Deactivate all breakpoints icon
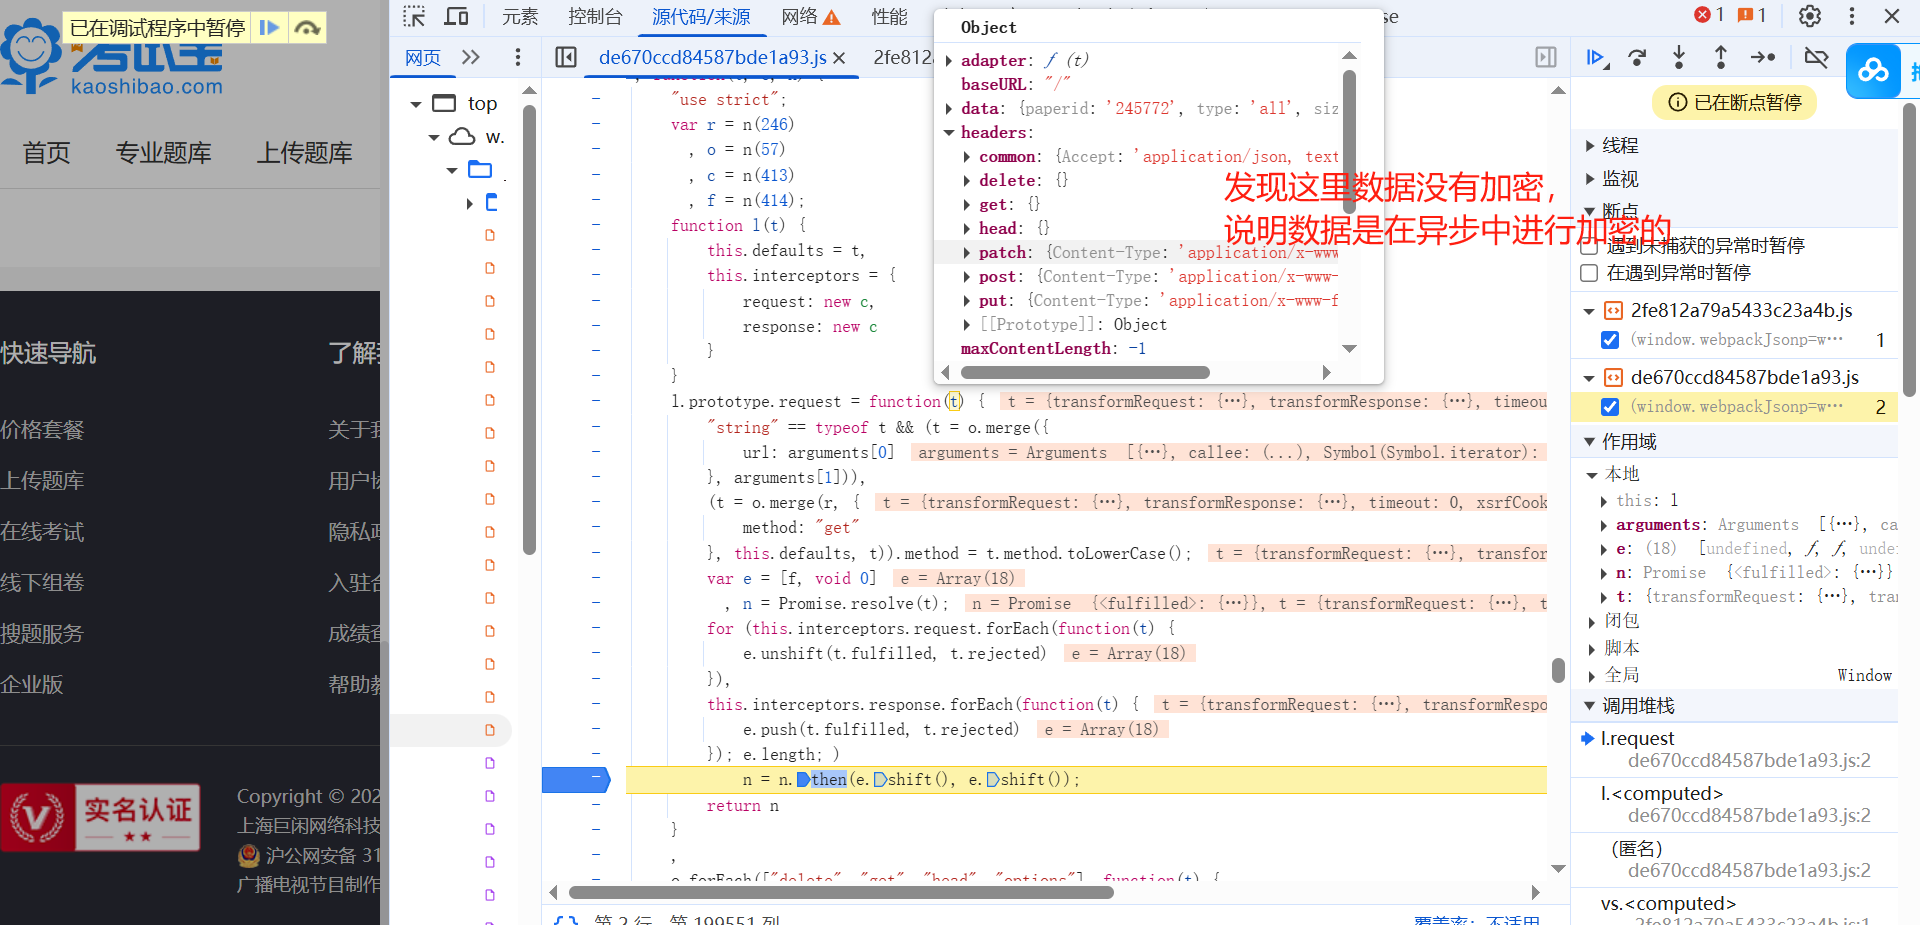 click(1816, 57)
